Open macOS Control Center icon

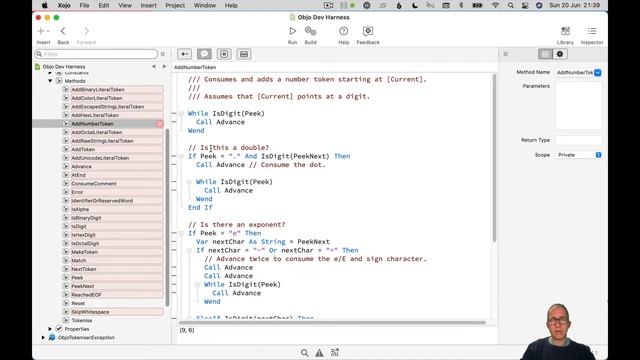(x=525, y=5)
